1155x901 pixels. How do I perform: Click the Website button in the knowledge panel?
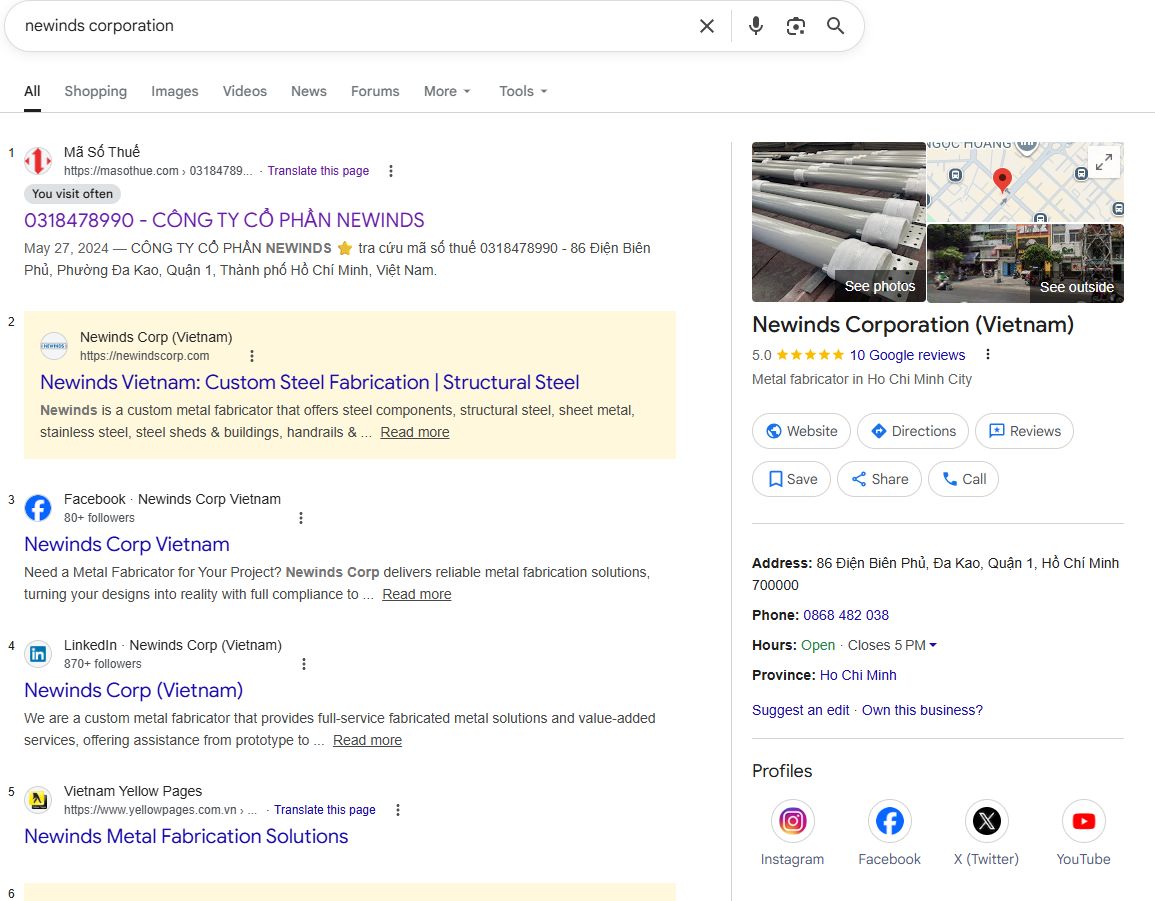[x=800, y=430]
